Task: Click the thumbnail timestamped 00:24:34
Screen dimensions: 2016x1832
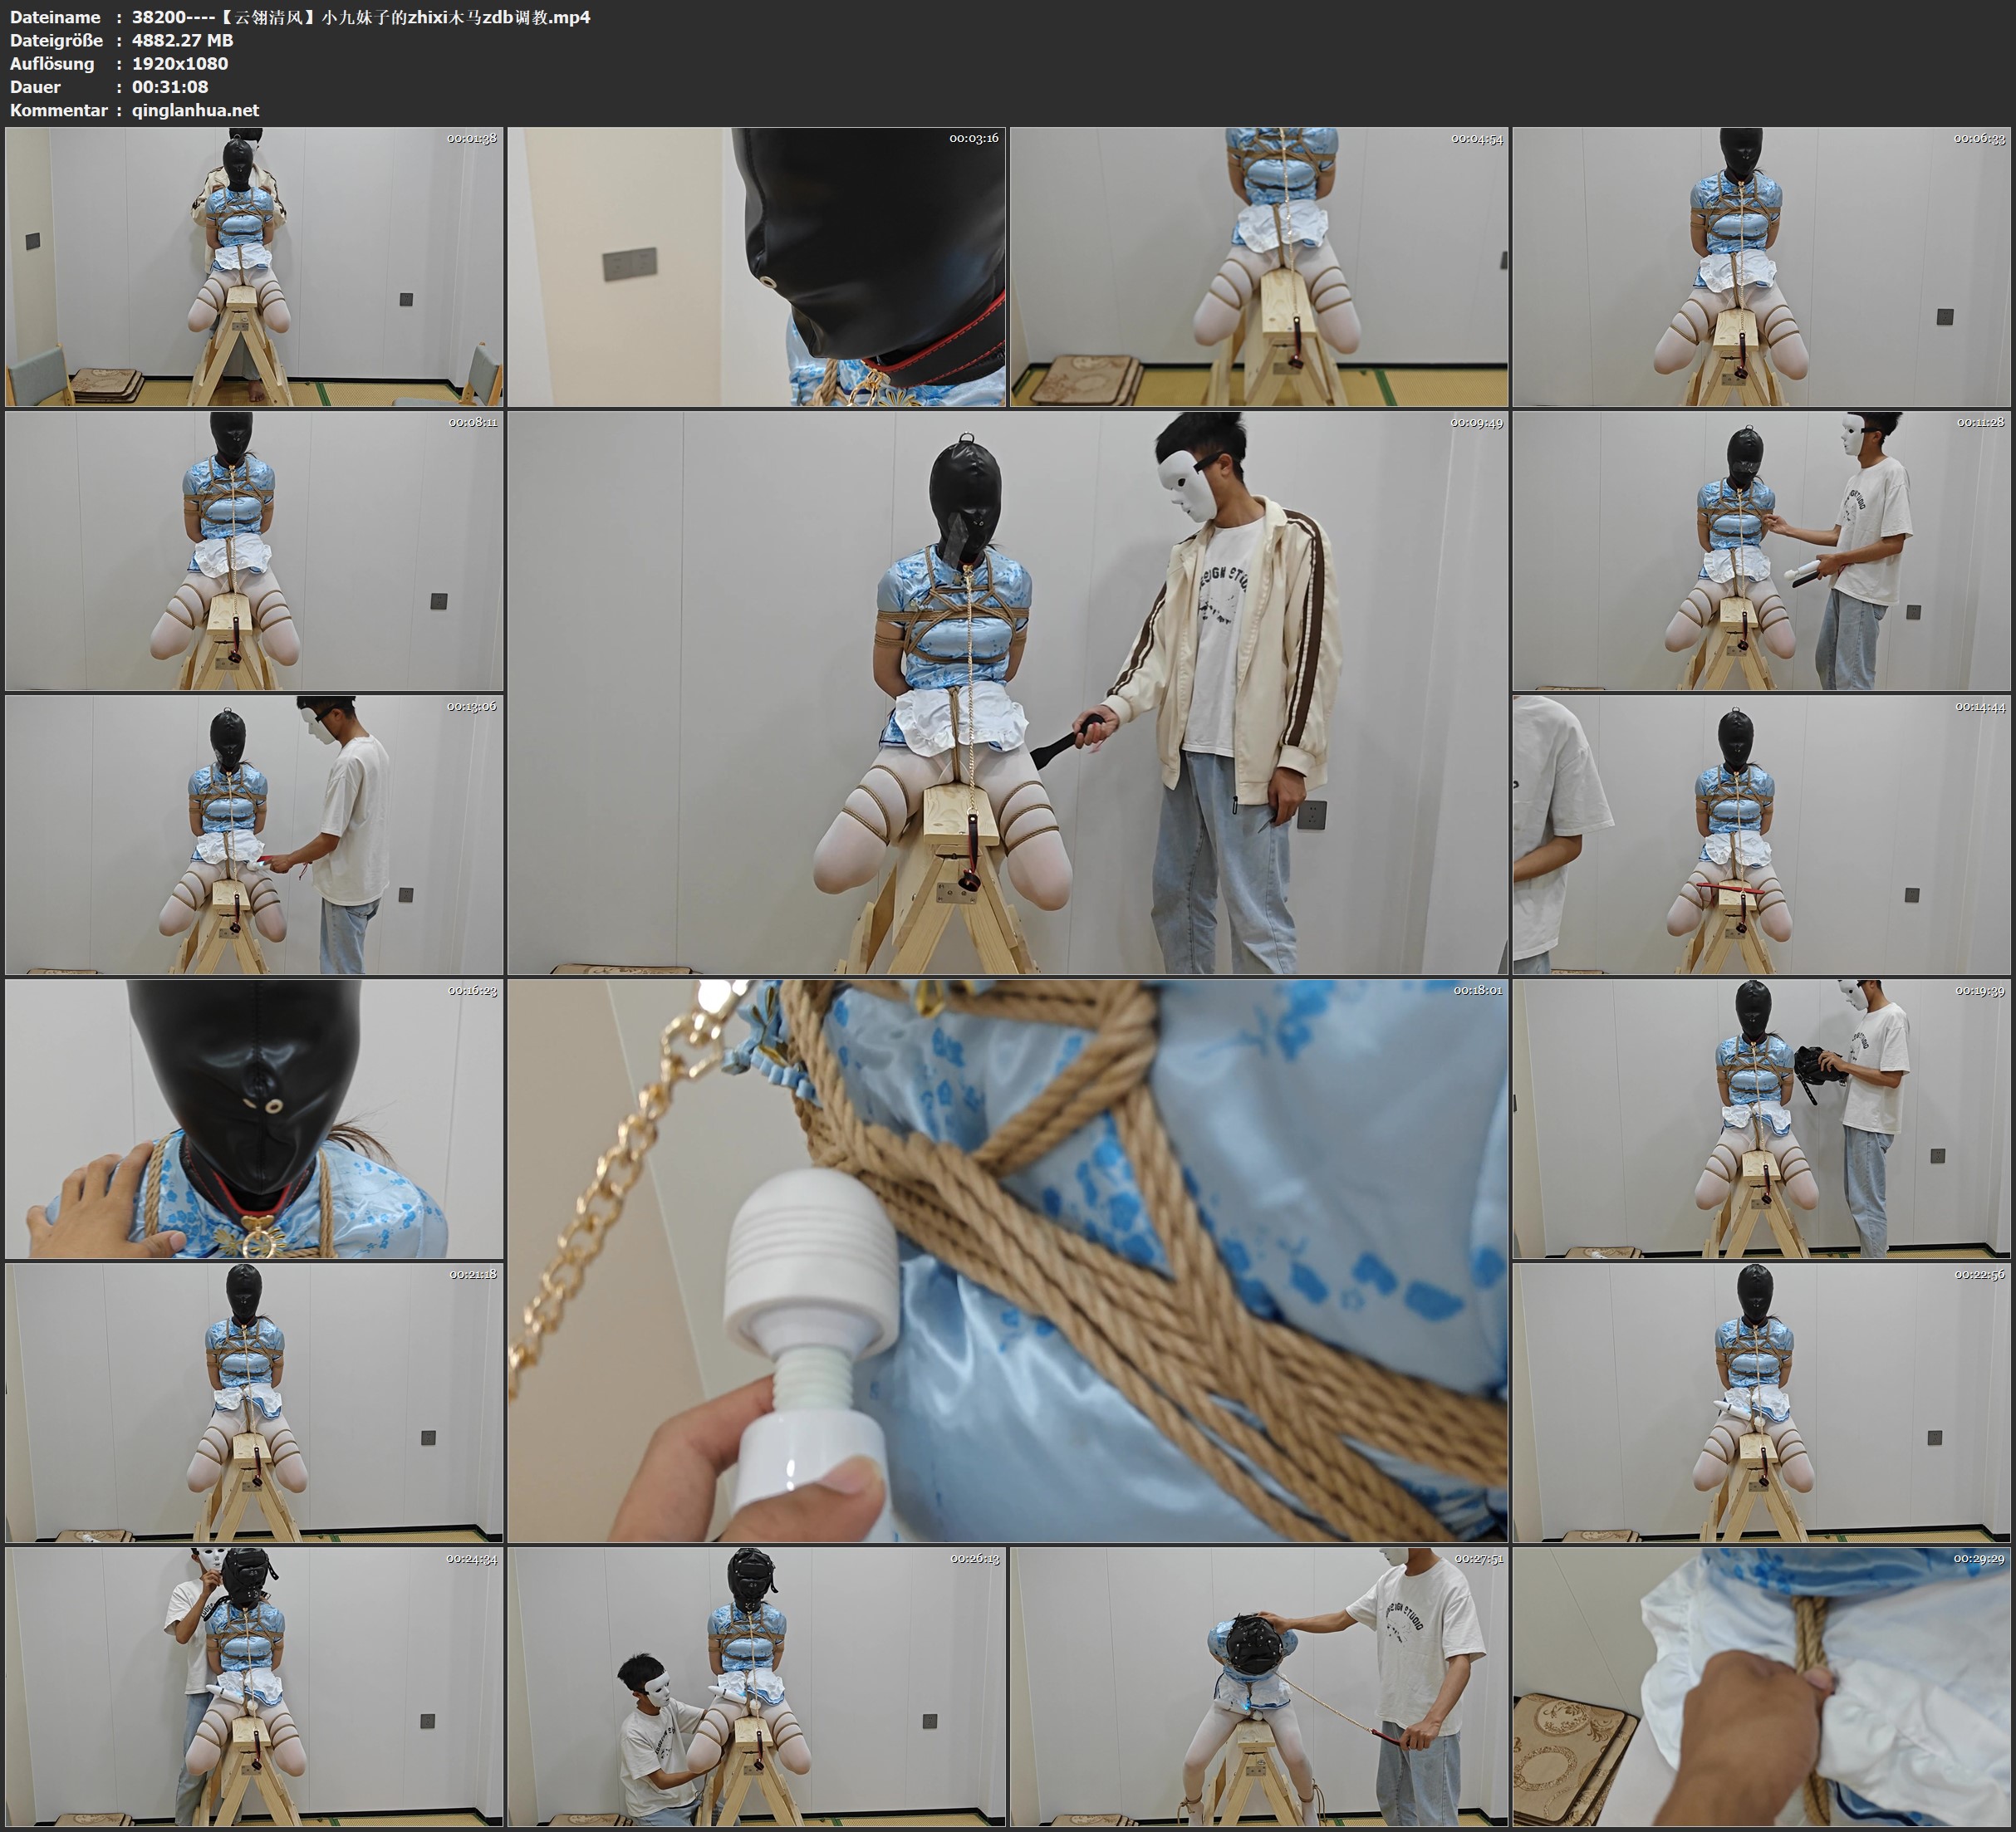Action: (254, 1686)
